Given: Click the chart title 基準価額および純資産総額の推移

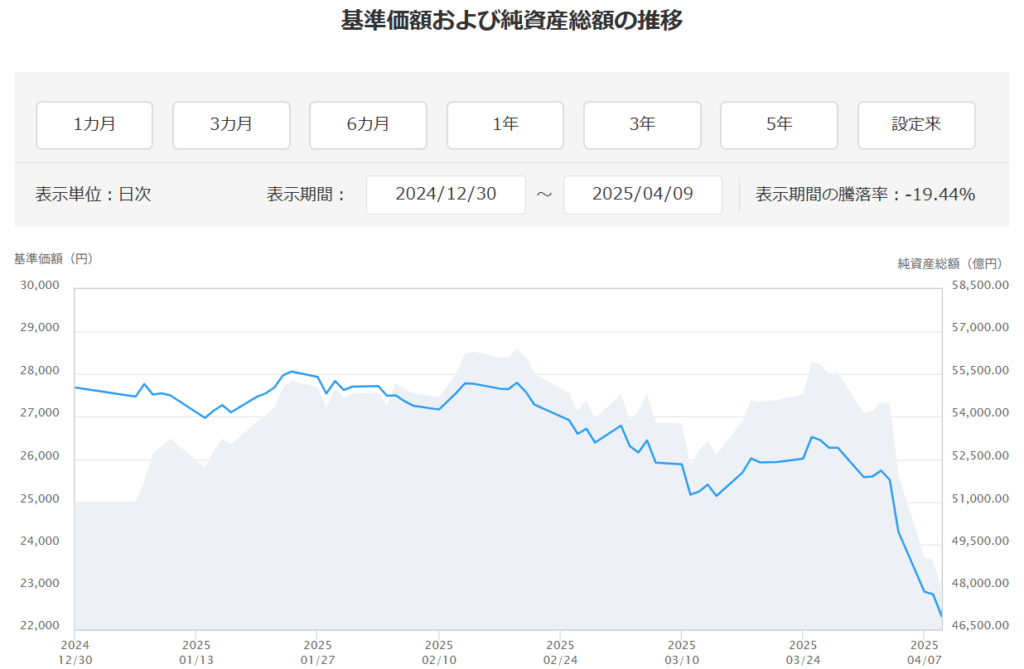Looking at the screenshot, I should [x=512, y=21].
